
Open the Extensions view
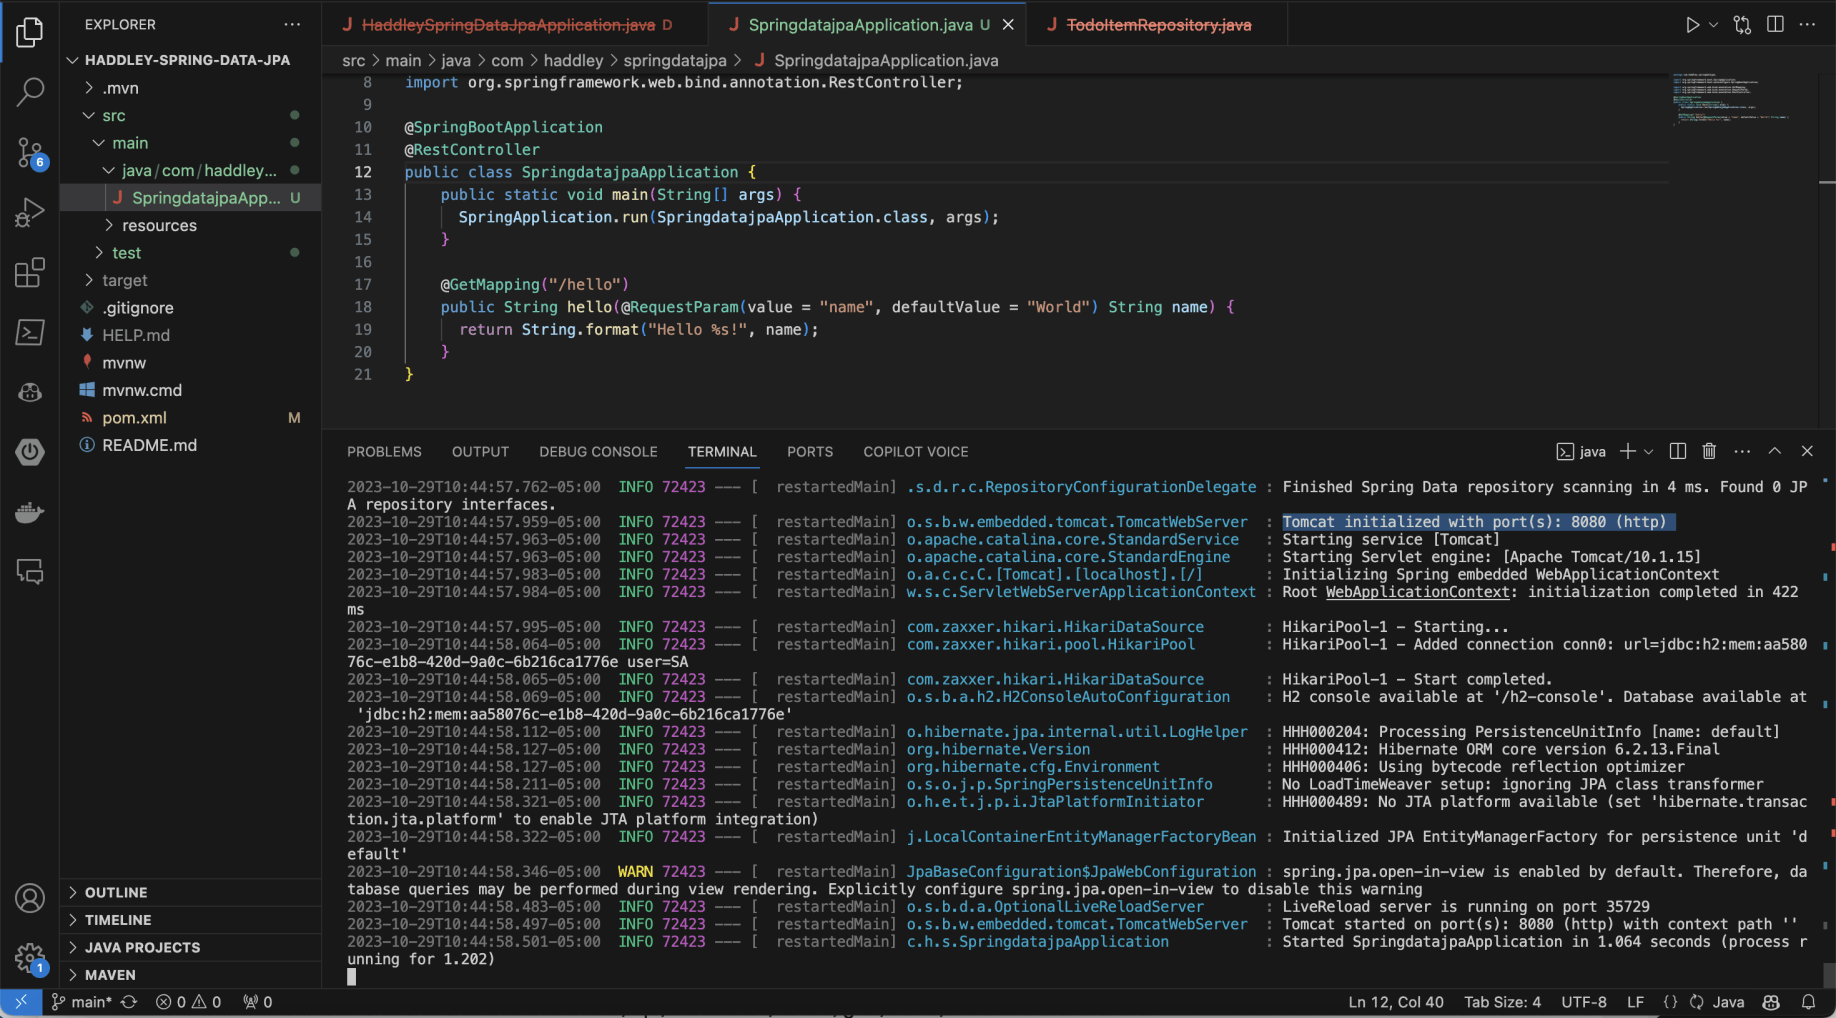click(30, 272)
